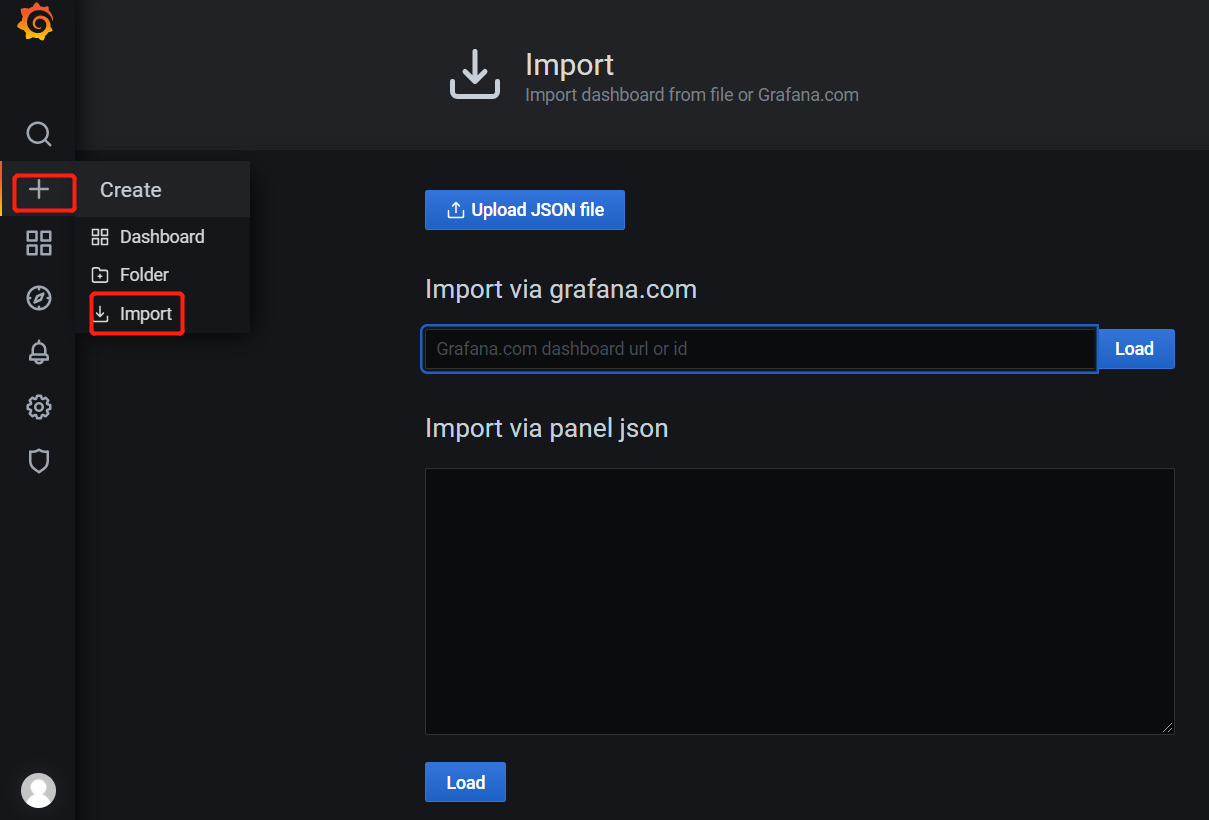Viewport: 1209px width, 820px height.
Task: Click the Upload JSON file button
Action: tap(525, 210)
